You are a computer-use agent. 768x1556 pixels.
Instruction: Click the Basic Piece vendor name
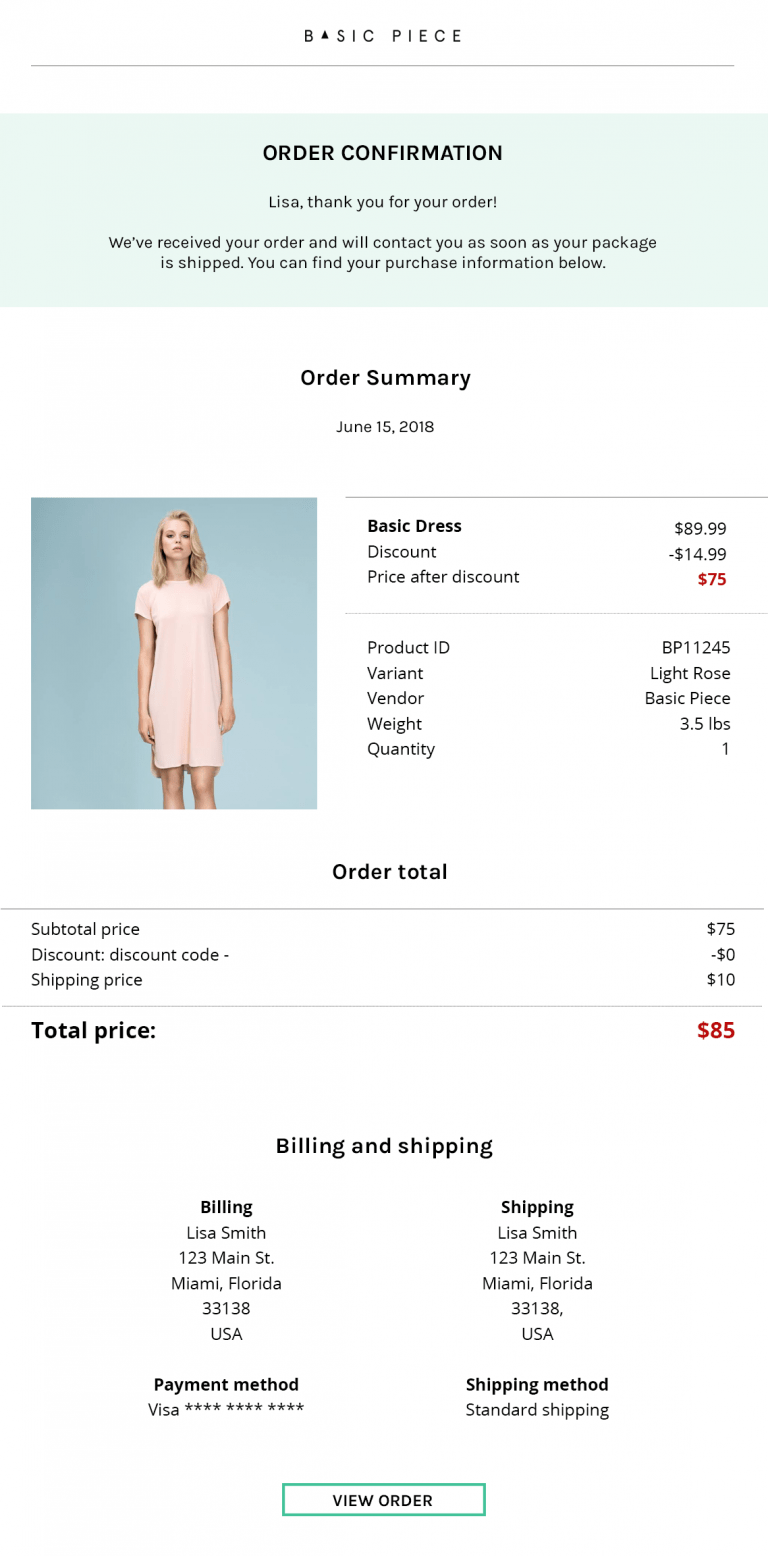coord(687,698)
